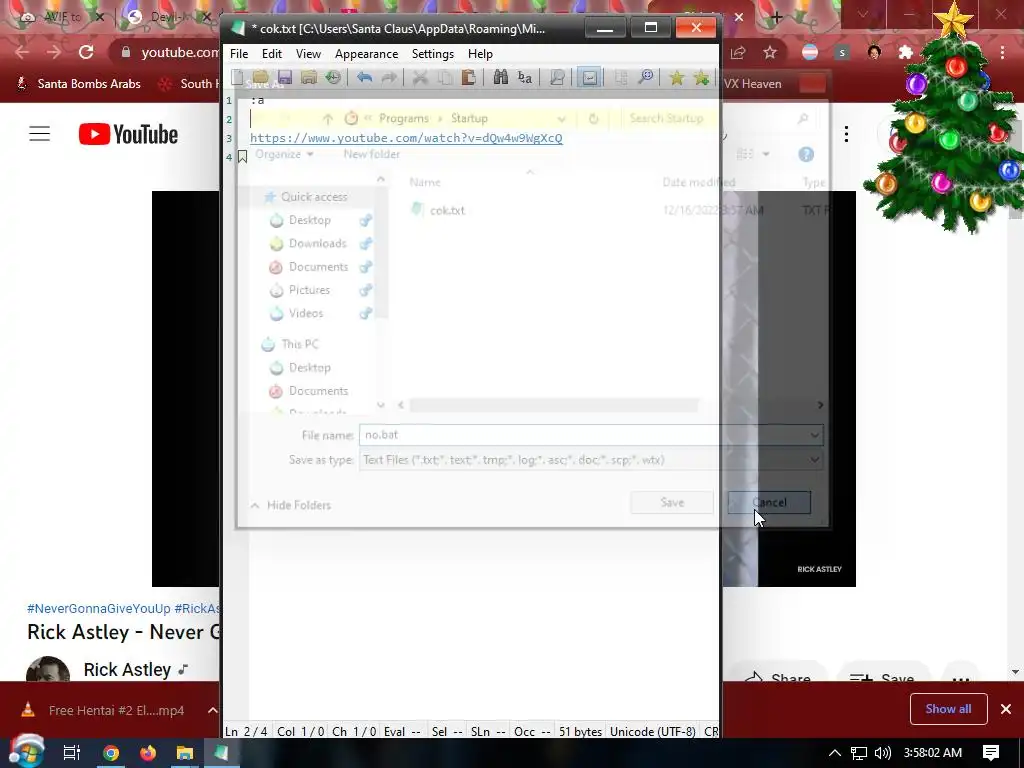
Task: Click the Search Startup box
Action: pyautogui.click(x=716, y=118)
